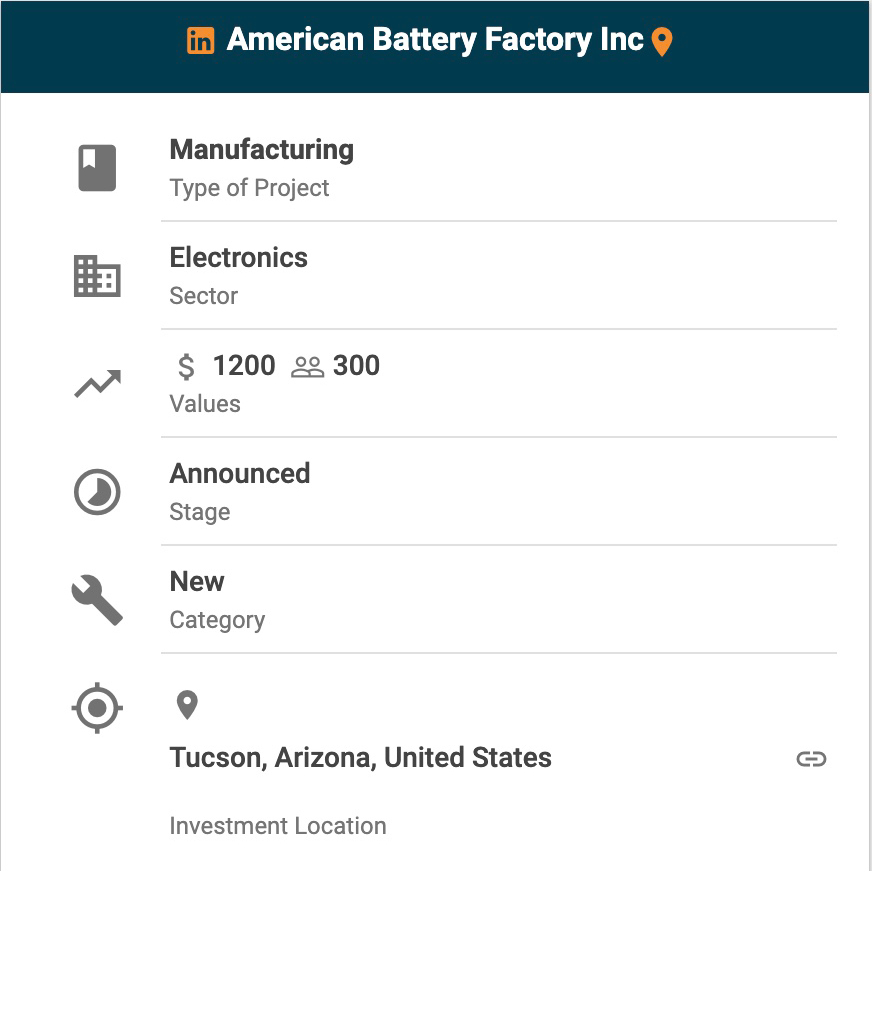Click the 300 jobs value
Screen dimensions: 872x1010
click(356, 366)
